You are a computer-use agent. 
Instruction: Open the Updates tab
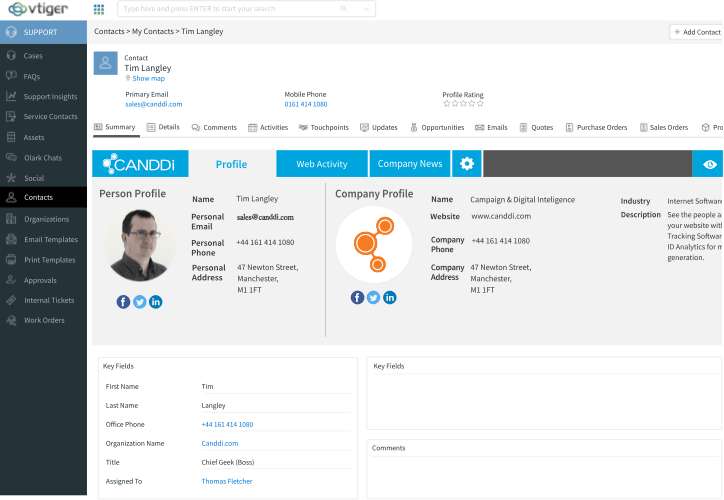tap(379, 127)
